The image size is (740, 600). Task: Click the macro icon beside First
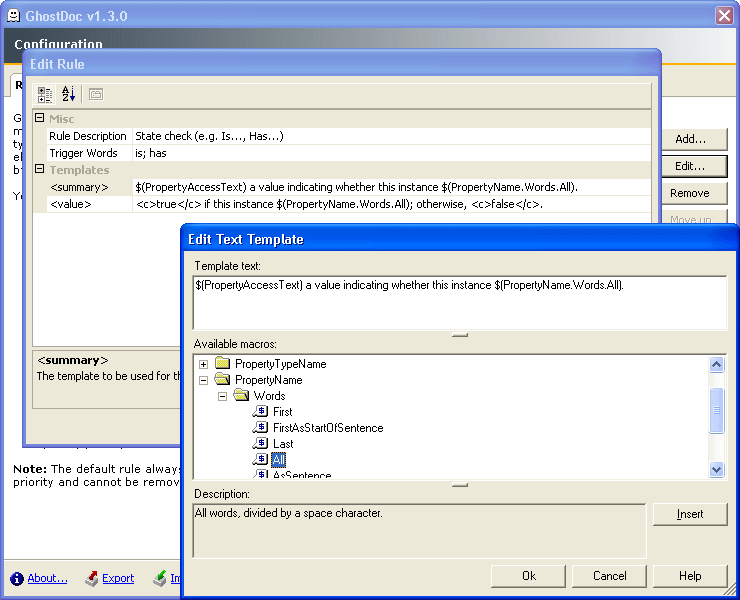[260, 411]
